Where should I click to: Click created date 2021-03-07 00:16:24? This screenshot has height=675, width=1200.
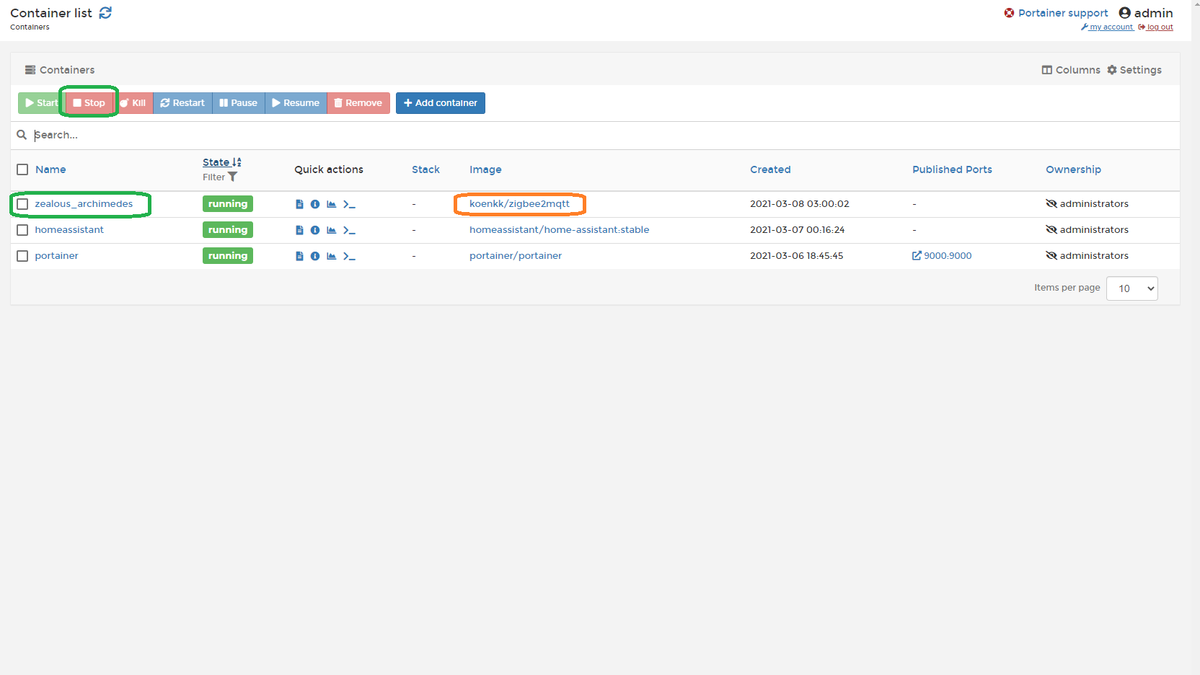(x=797, y=230)
